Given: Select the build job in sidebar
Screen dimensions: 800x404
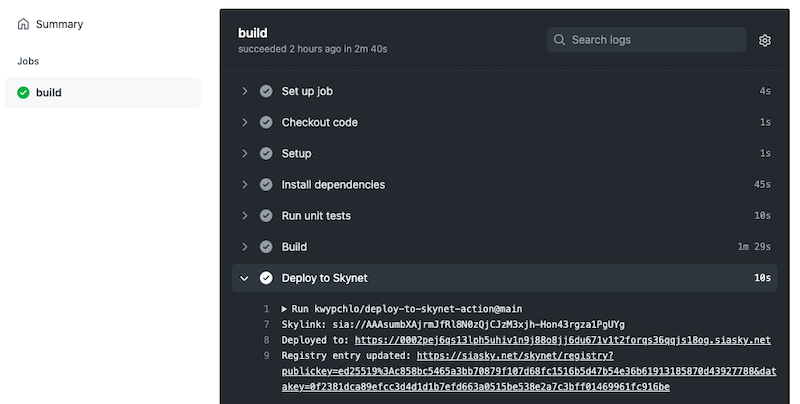Looking at the screenshot, I should [x=49, y=93].
